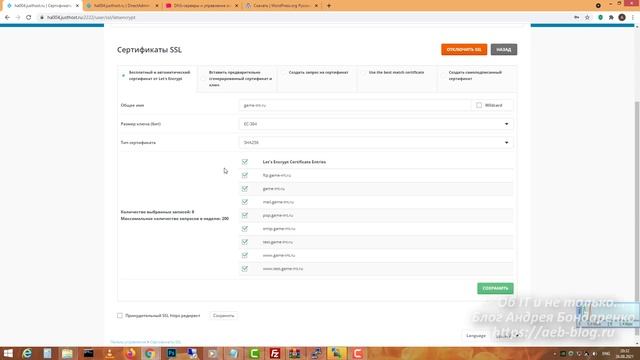Viewport: 640px width, 360px height.
Task: Close the DNS servers tab
Action: 236,6
